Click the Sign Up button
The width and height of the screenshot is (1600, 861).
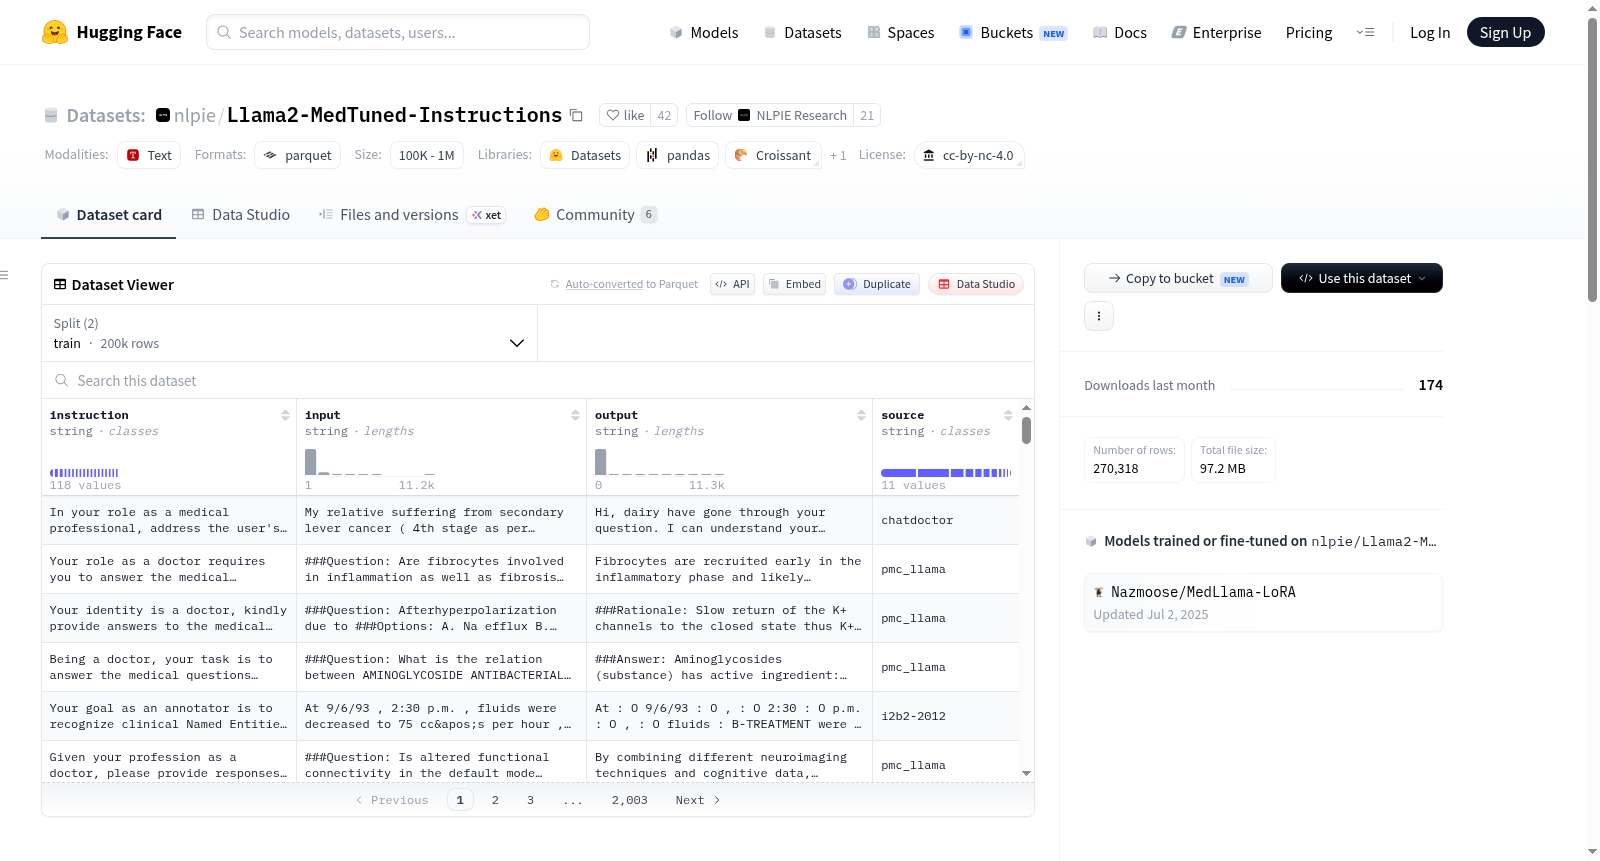tap(1505, 32)
